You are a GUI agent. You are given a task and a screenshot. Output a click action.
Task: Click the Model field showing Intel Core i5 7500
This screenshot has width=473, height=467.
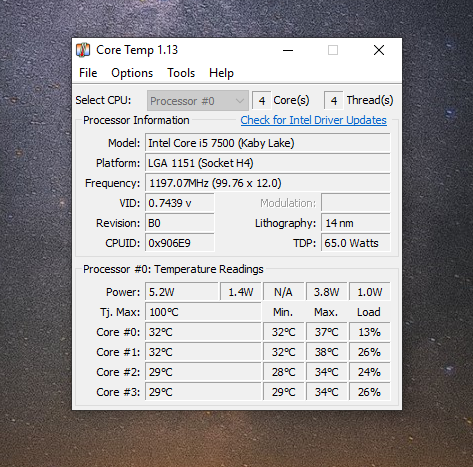coord(268,143)
